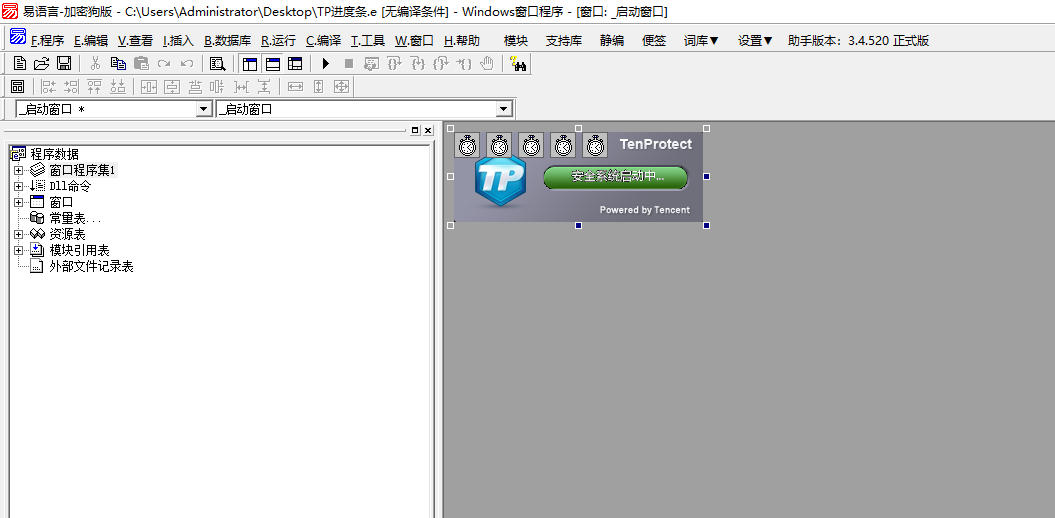The image size is (1055, 518).
Task: Open the 词库▼ dropdown menu
Action: click(701, 40)
